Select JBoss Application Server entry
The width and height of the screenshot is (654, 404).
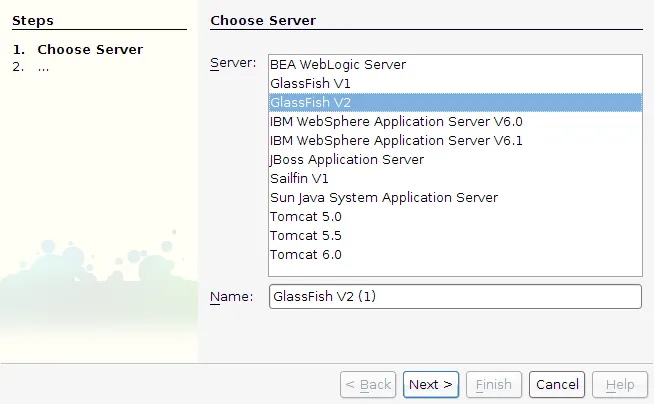pyautogui.click(x=347, y=160)
